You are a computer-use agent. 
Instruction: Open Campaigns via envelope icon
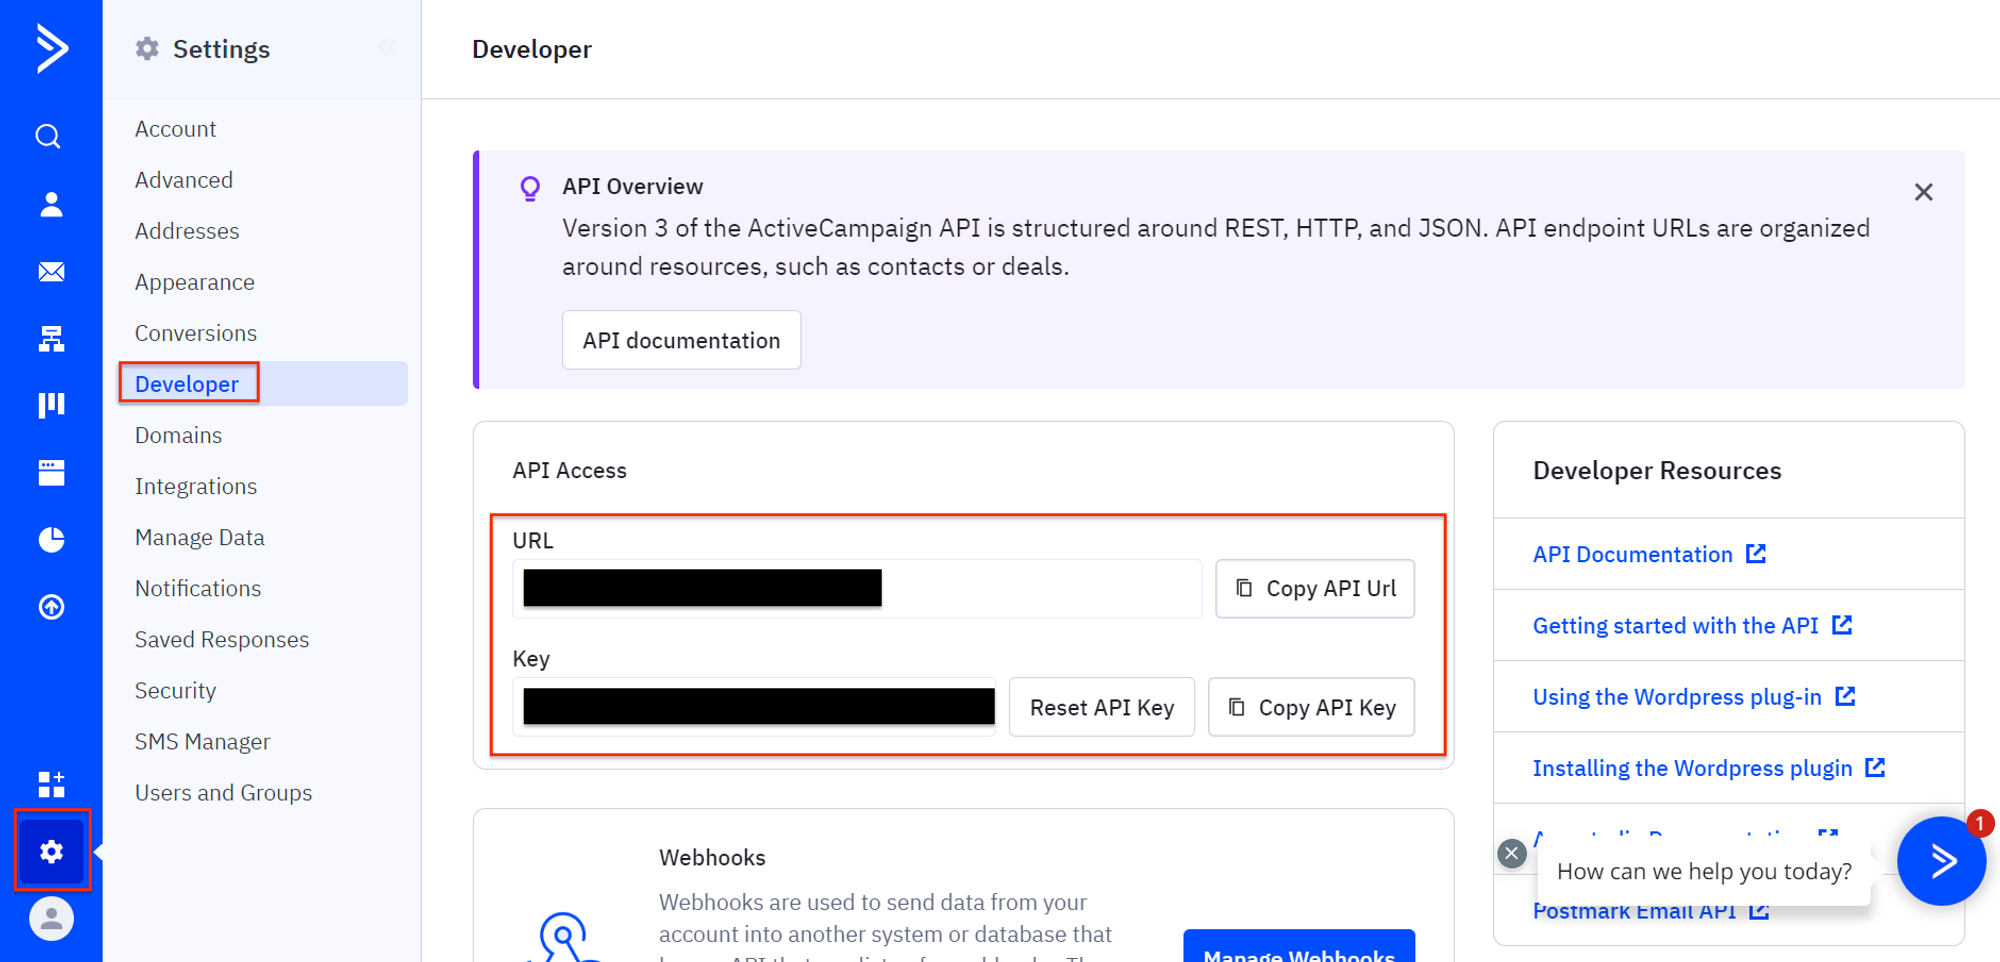(x=51, y=272)
